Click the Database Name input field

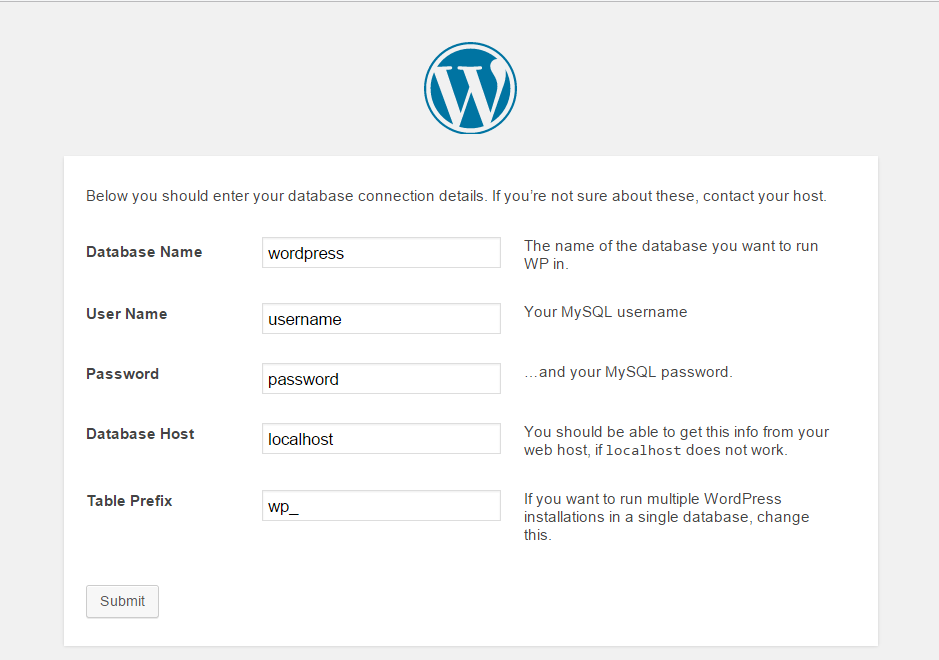380,252
